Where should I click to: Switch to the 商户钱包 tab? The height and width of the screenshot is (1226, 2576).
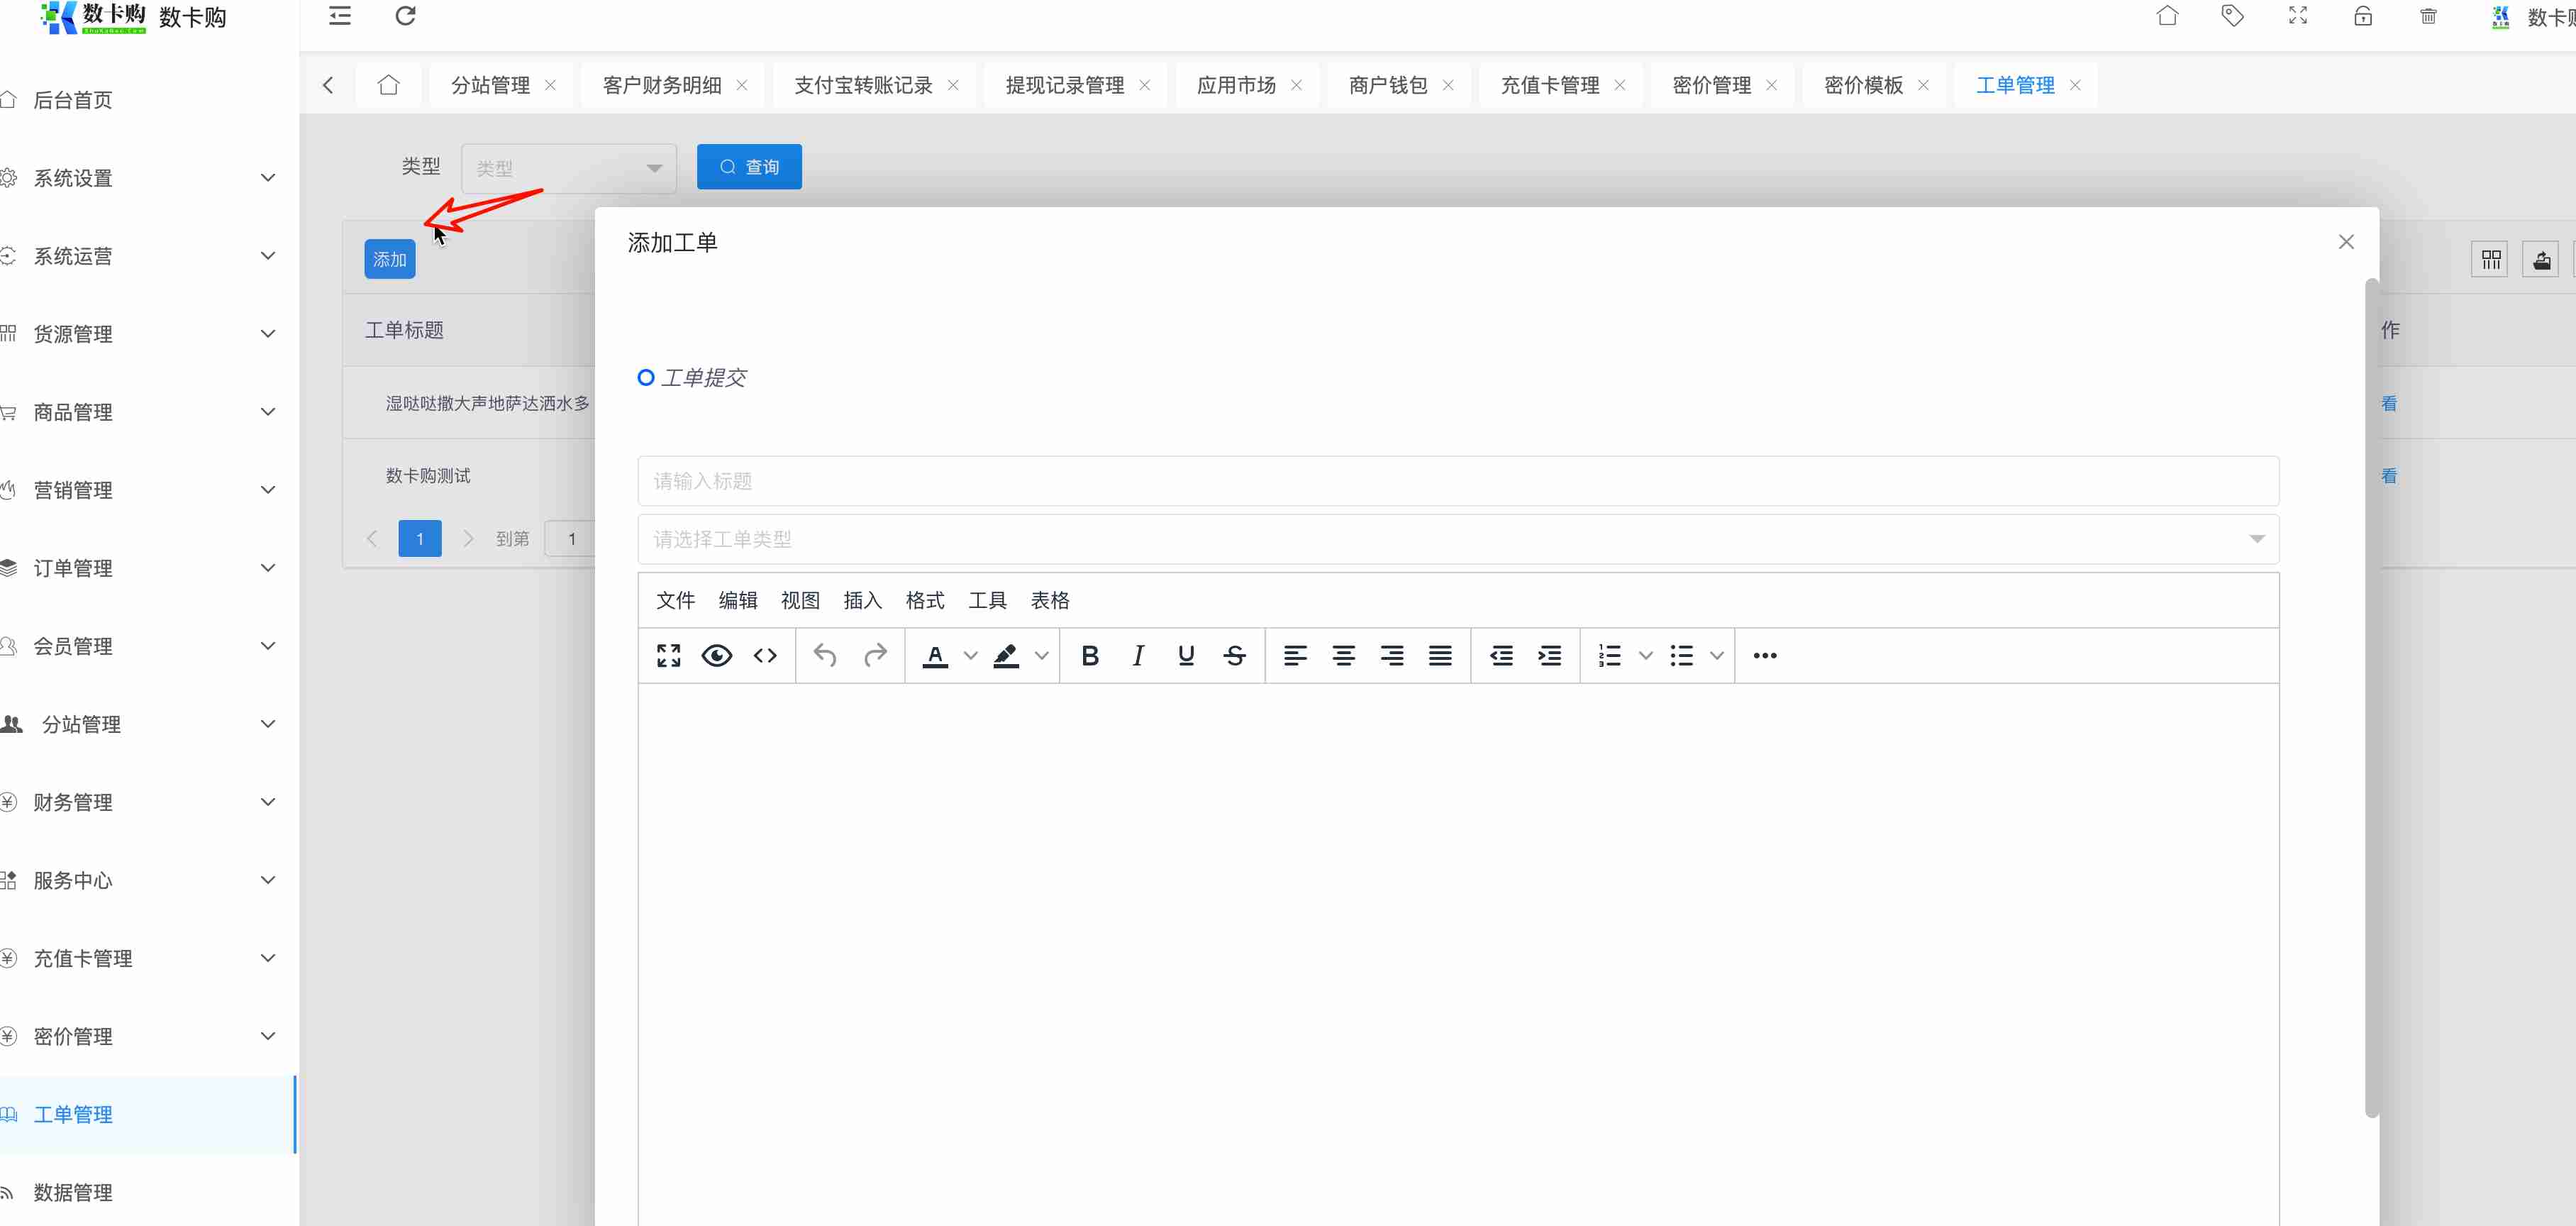coord(1387,85)
